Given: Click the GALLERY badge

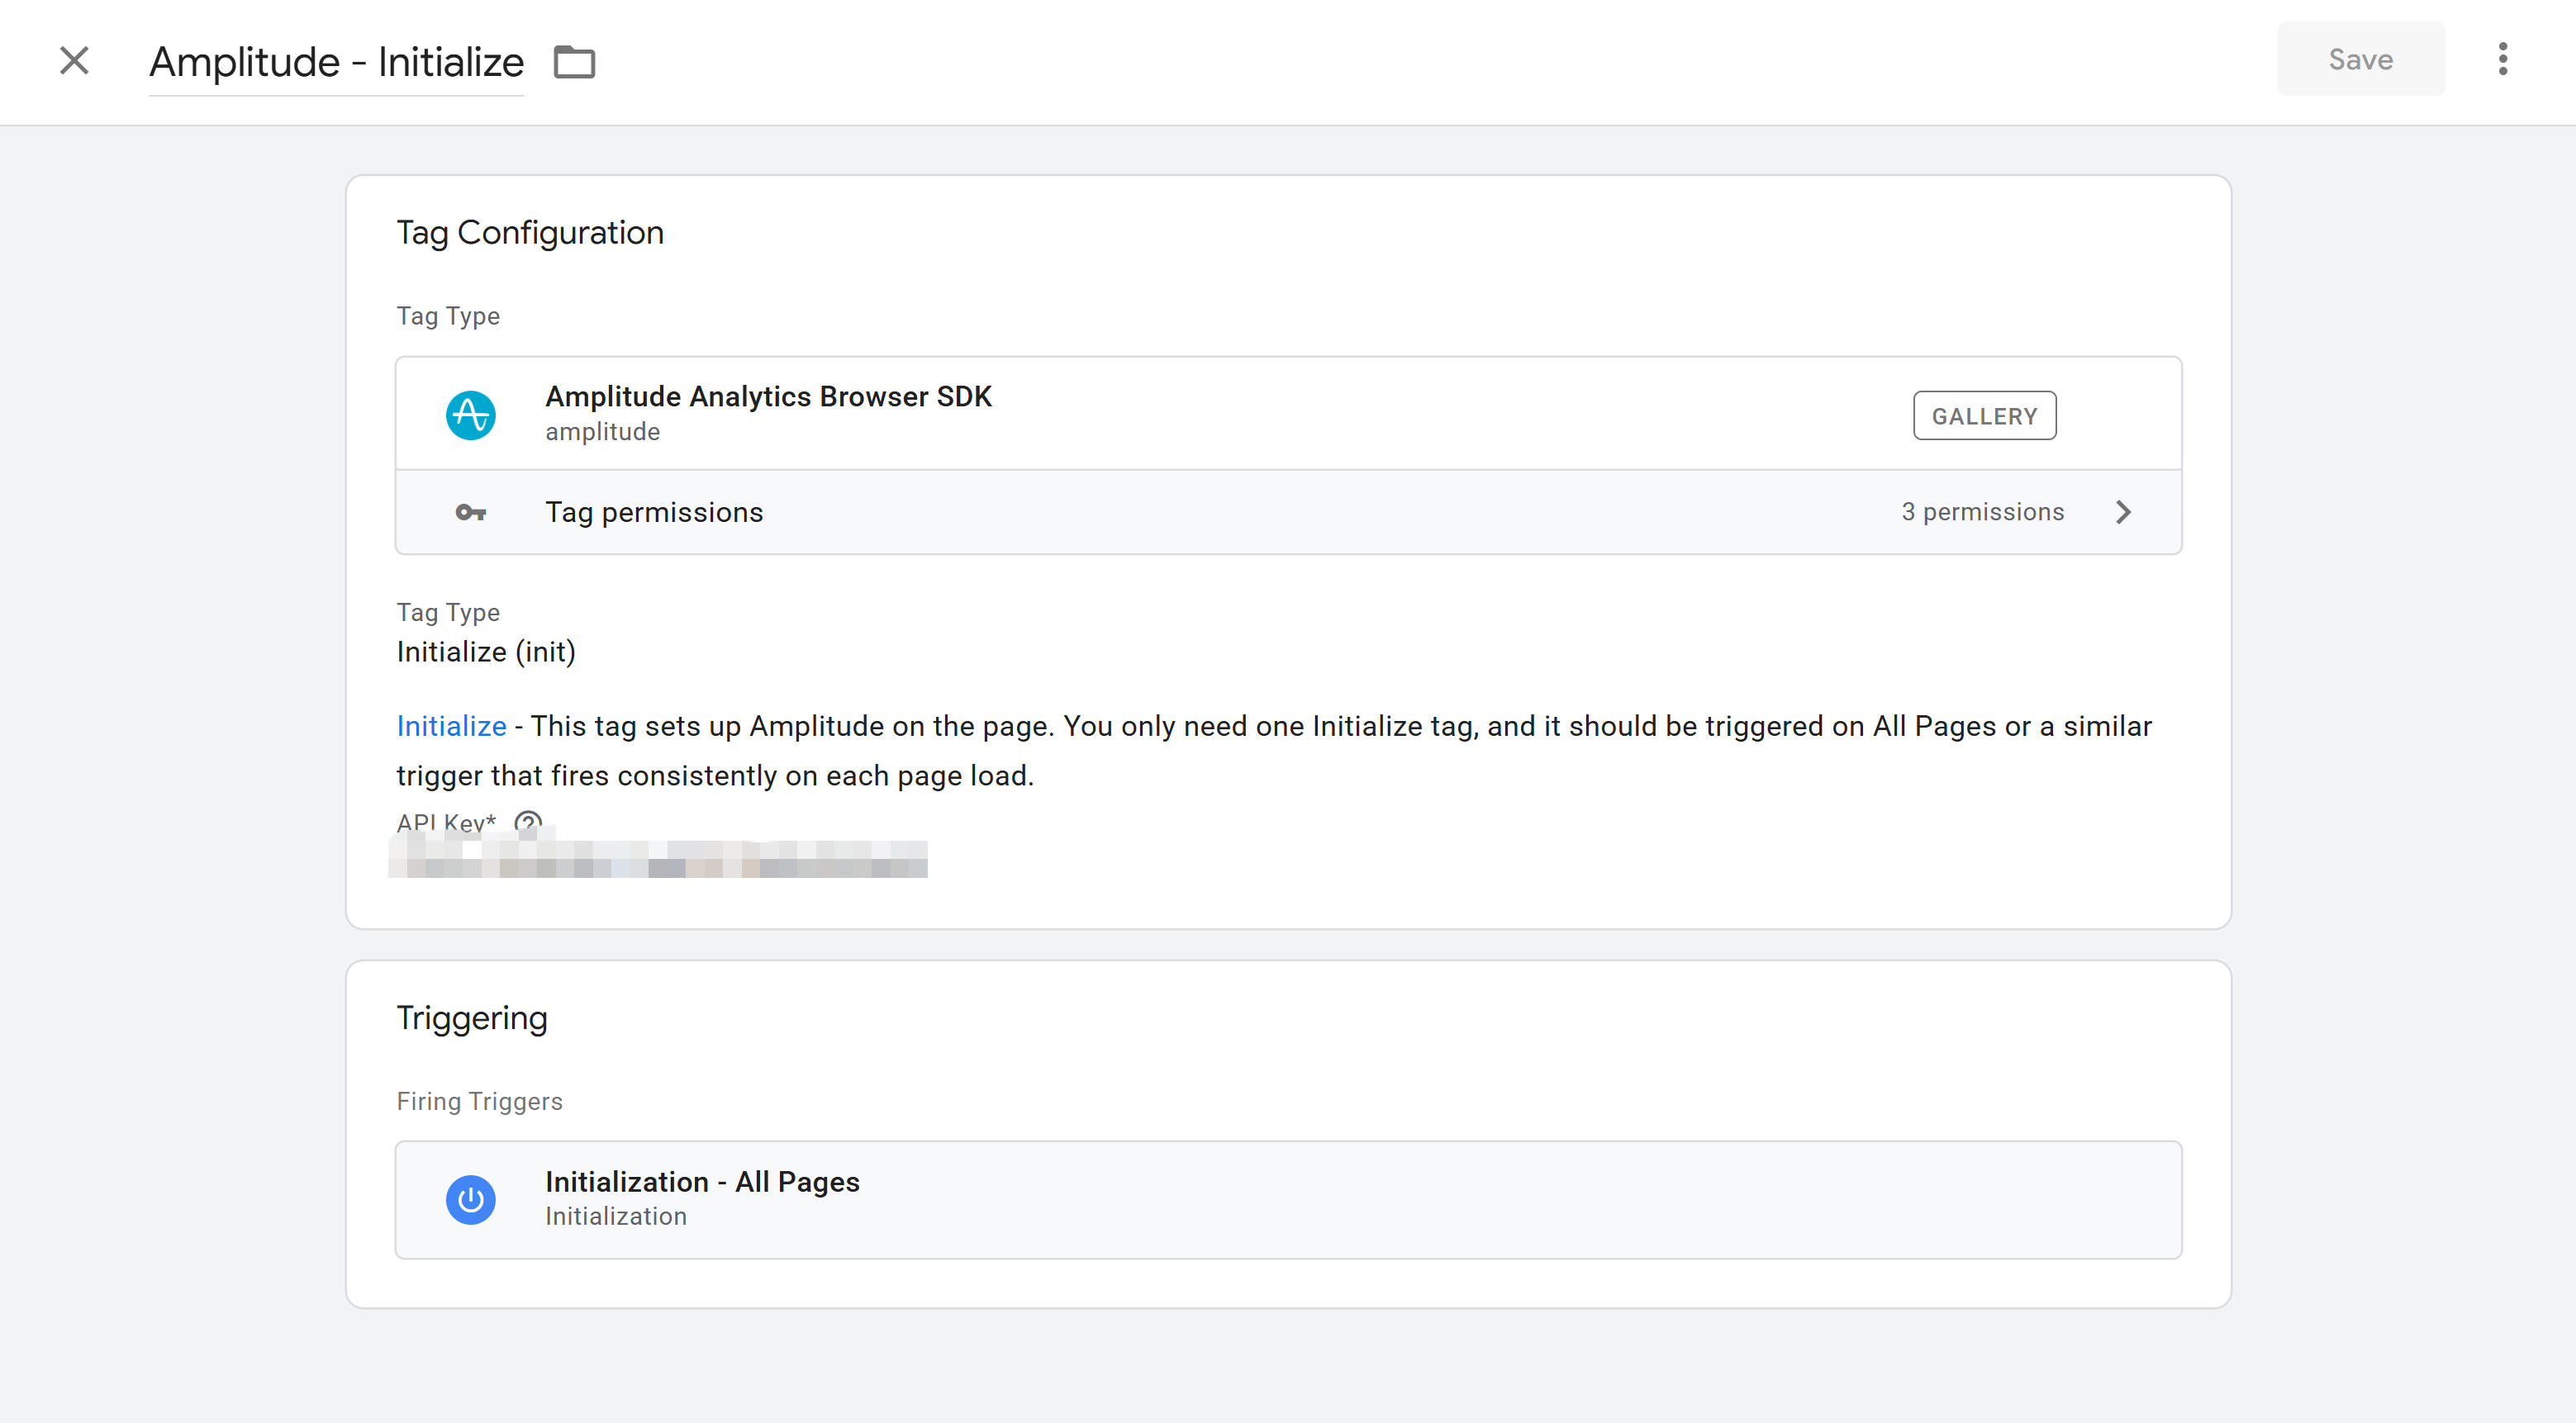Looking at the screenshot, I should [x=1984, y=416].
